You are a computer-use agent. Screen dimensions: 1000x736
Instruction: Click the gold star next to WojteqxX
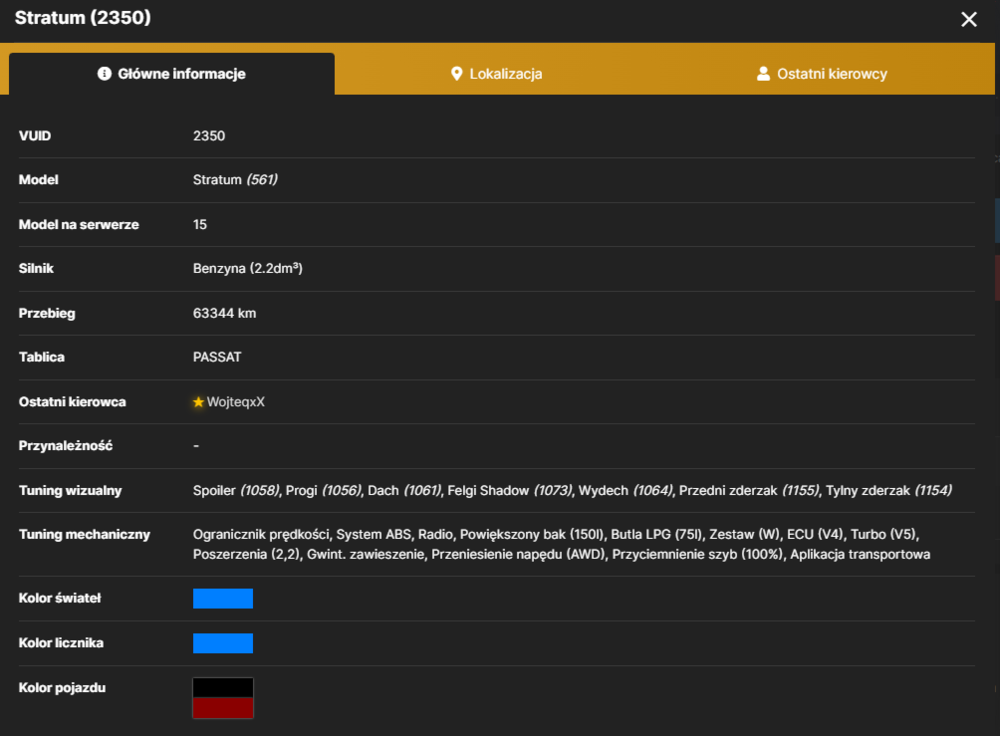coord(198,402)
